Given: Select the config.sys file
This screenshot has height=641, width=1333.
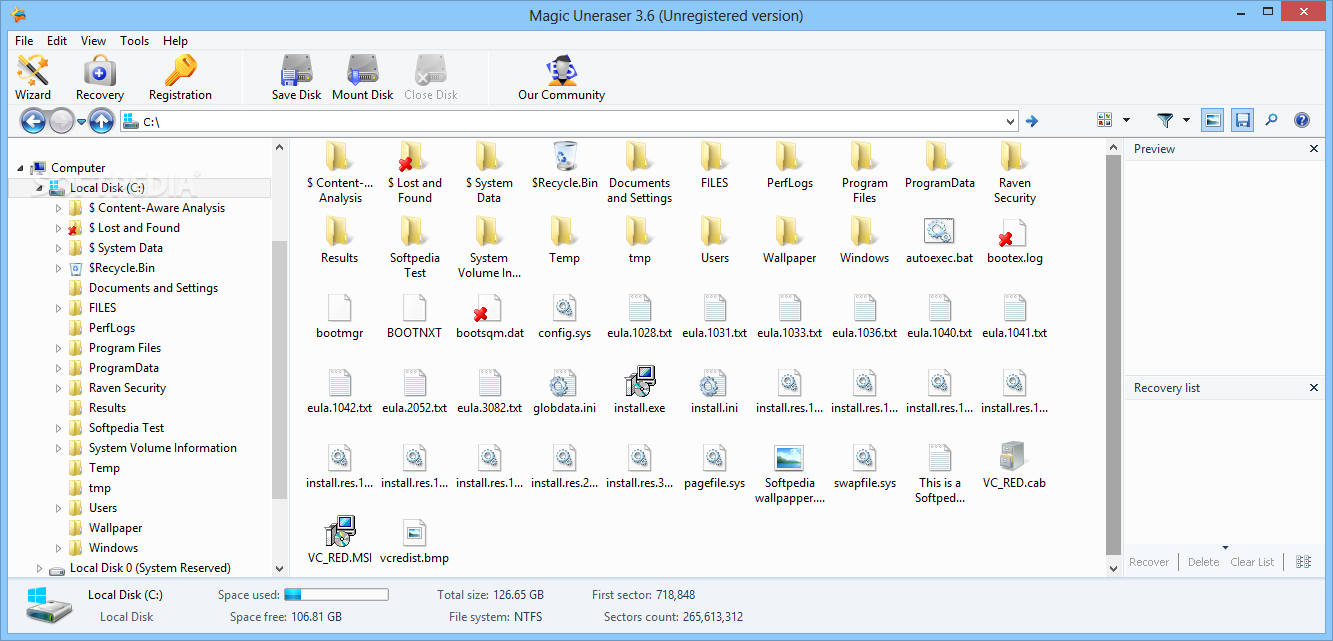Looking at the screenshot, I should coord(564,314).
